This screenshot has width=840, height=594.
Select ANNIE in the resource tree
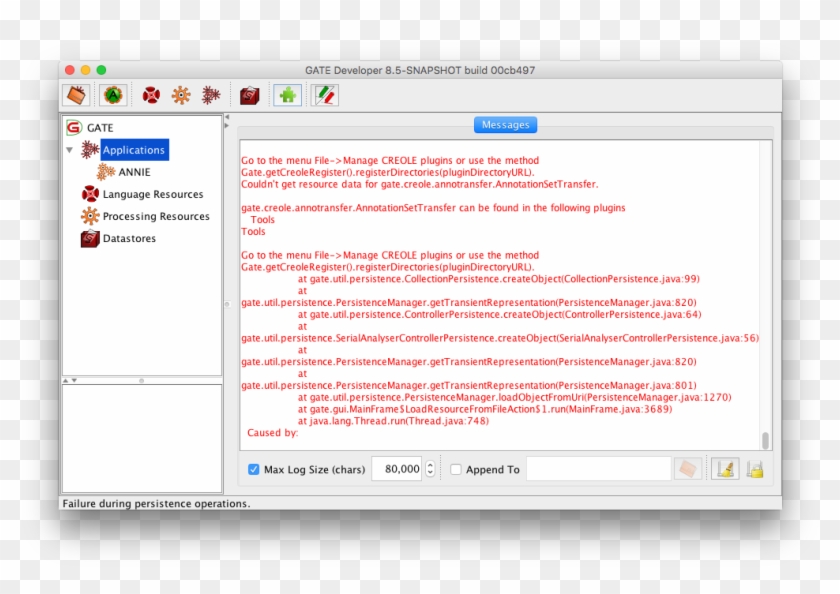point(134,172)
